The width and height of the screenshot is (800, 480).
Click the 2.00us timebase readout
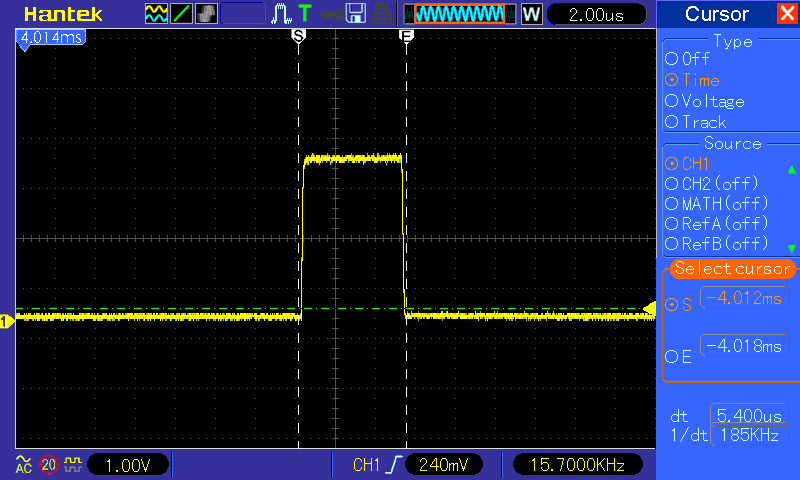[x=596, y=15]
